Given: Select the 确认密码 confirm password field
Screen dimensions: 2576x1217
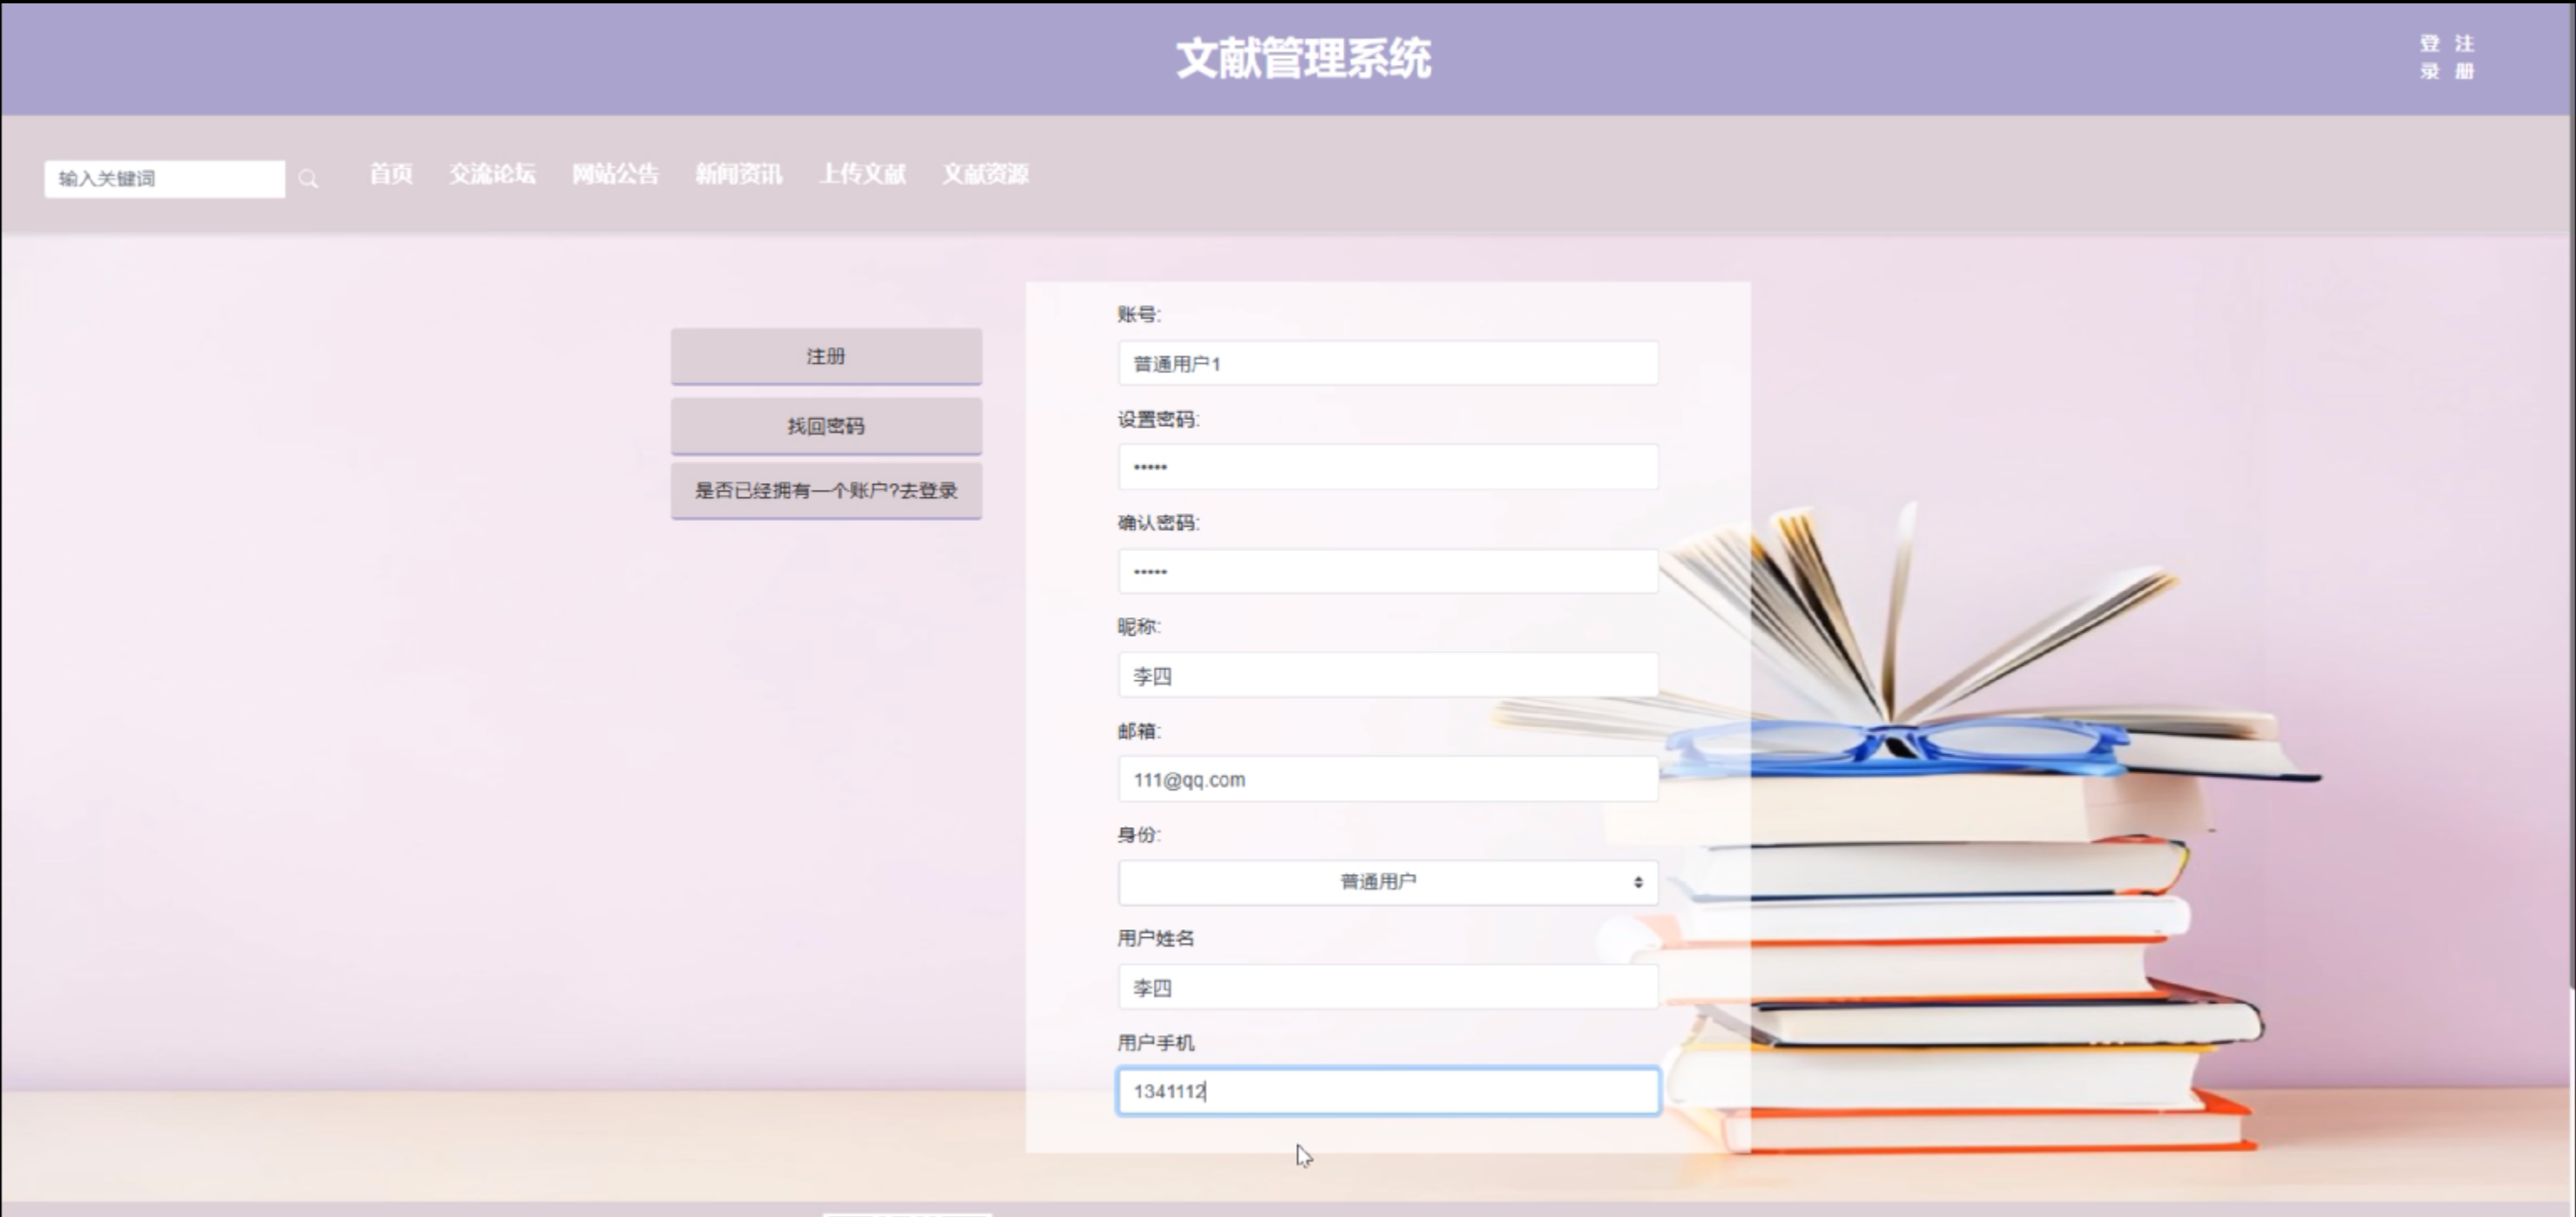Looking at the screenshot, I should point(1387,572).
